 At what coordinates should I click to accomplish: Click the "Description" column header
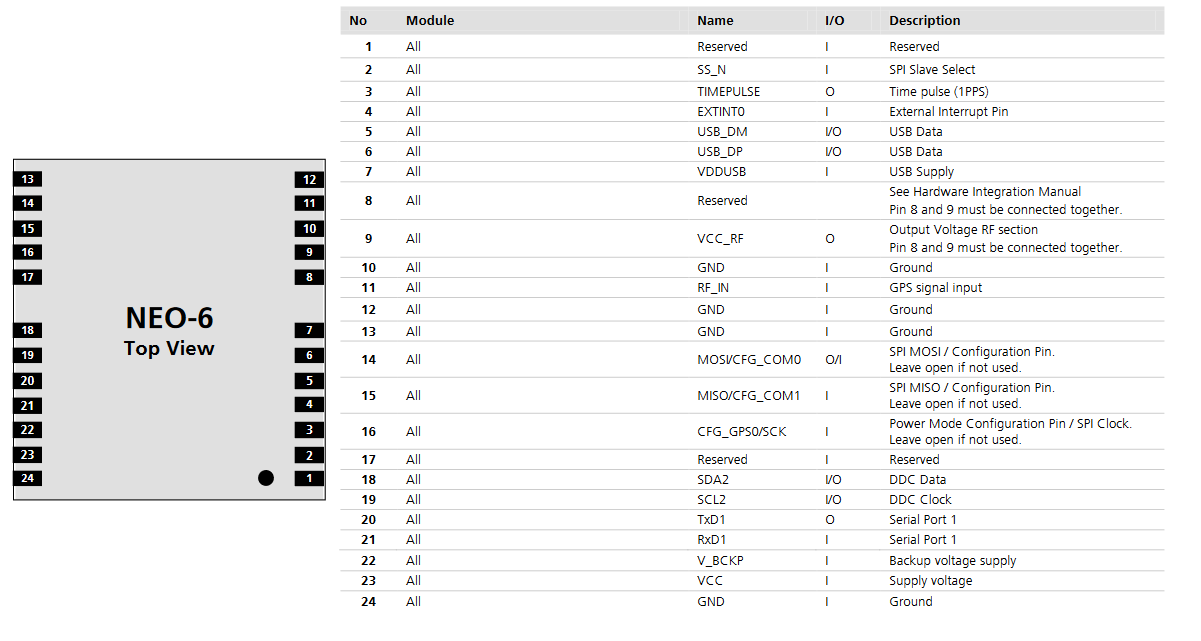(x=924, y=21)
